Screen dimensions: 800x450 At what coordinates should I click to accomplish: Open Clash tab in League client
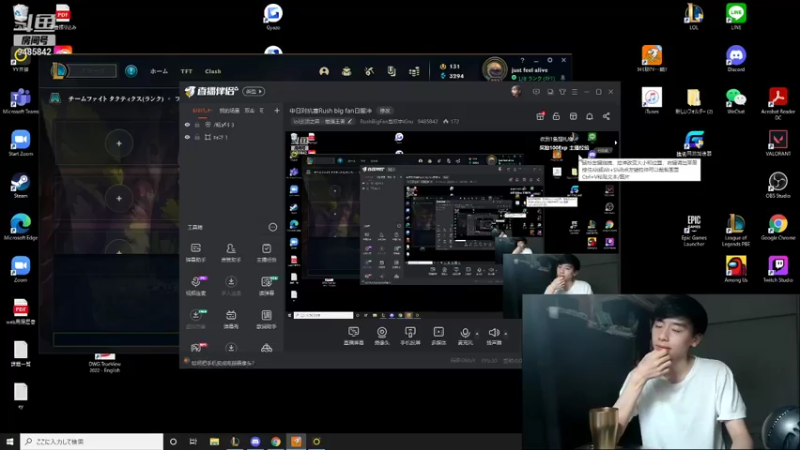(213, 71)
